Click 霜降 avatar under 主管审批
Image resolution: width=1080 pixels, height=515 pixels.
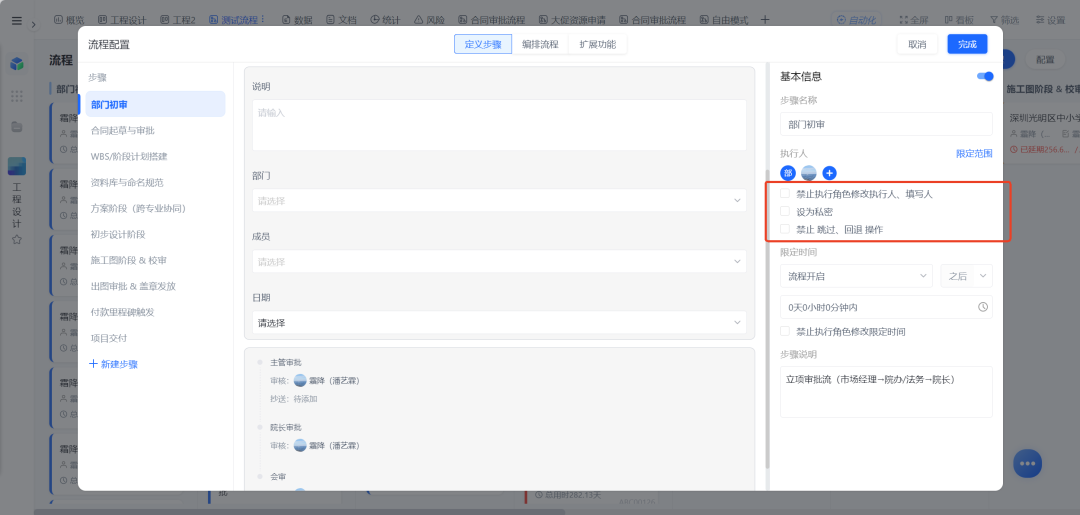pos(300,380)
